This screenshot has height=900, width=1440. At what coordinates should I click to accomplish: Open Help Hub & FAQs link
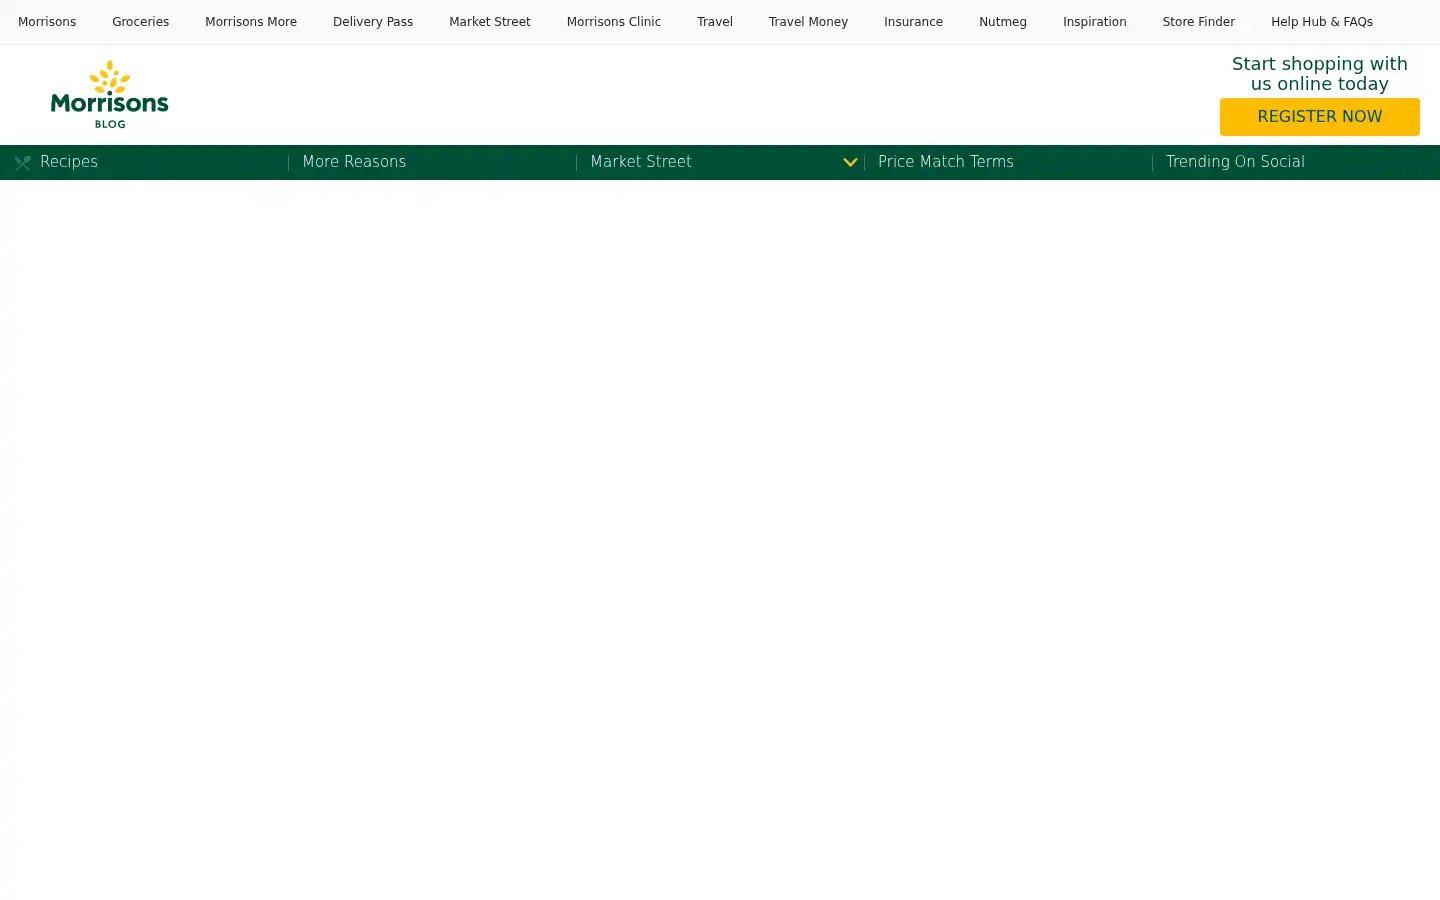click(1322, 22)
